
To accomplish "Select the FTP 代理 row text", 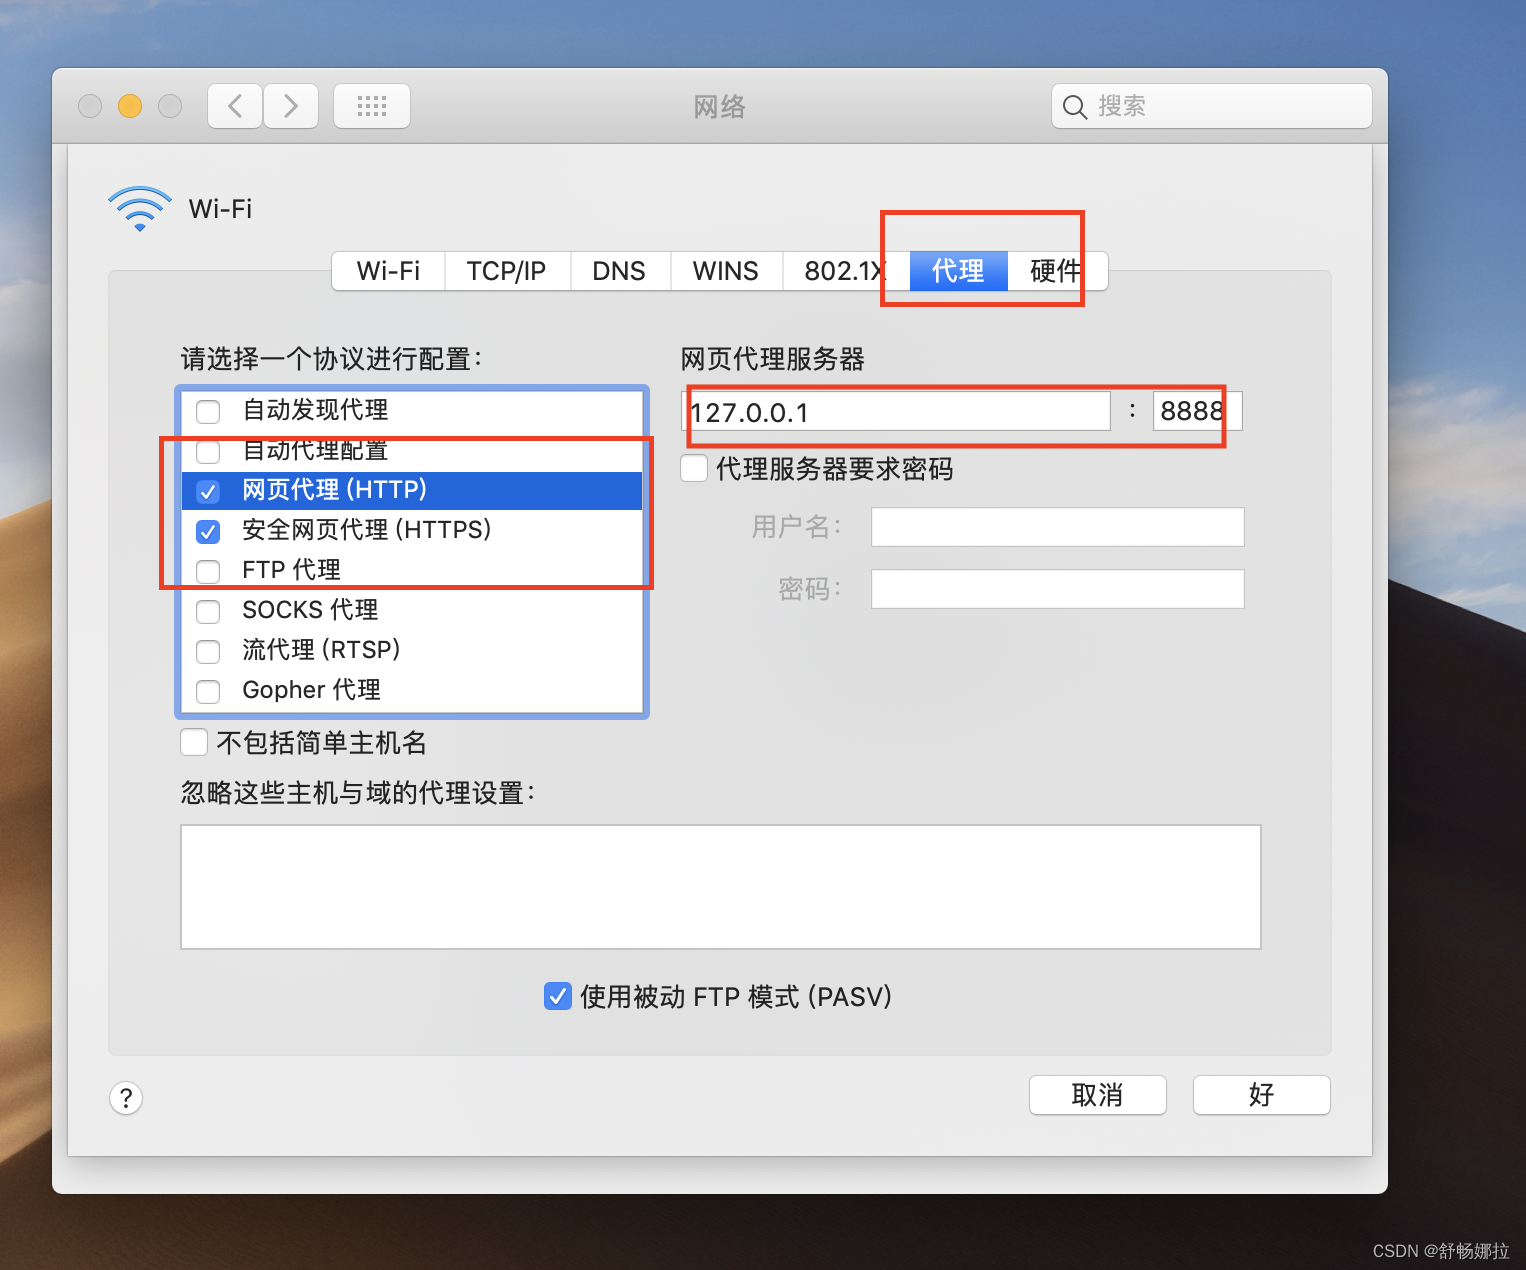I will (x=292, y=570).
